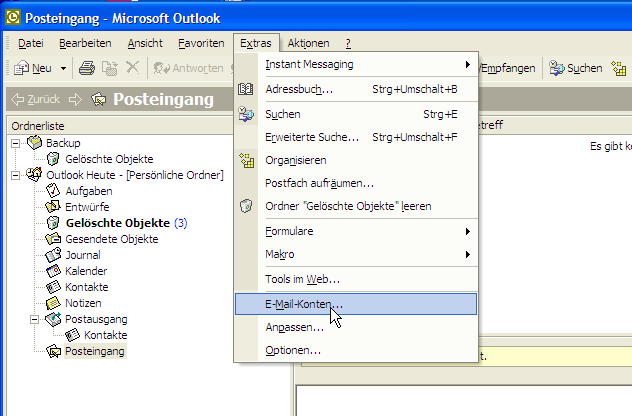This screenshot has width=632, height=416.
Task: Choose Anpassen... menu entry
Action: [x=356, y=327]
